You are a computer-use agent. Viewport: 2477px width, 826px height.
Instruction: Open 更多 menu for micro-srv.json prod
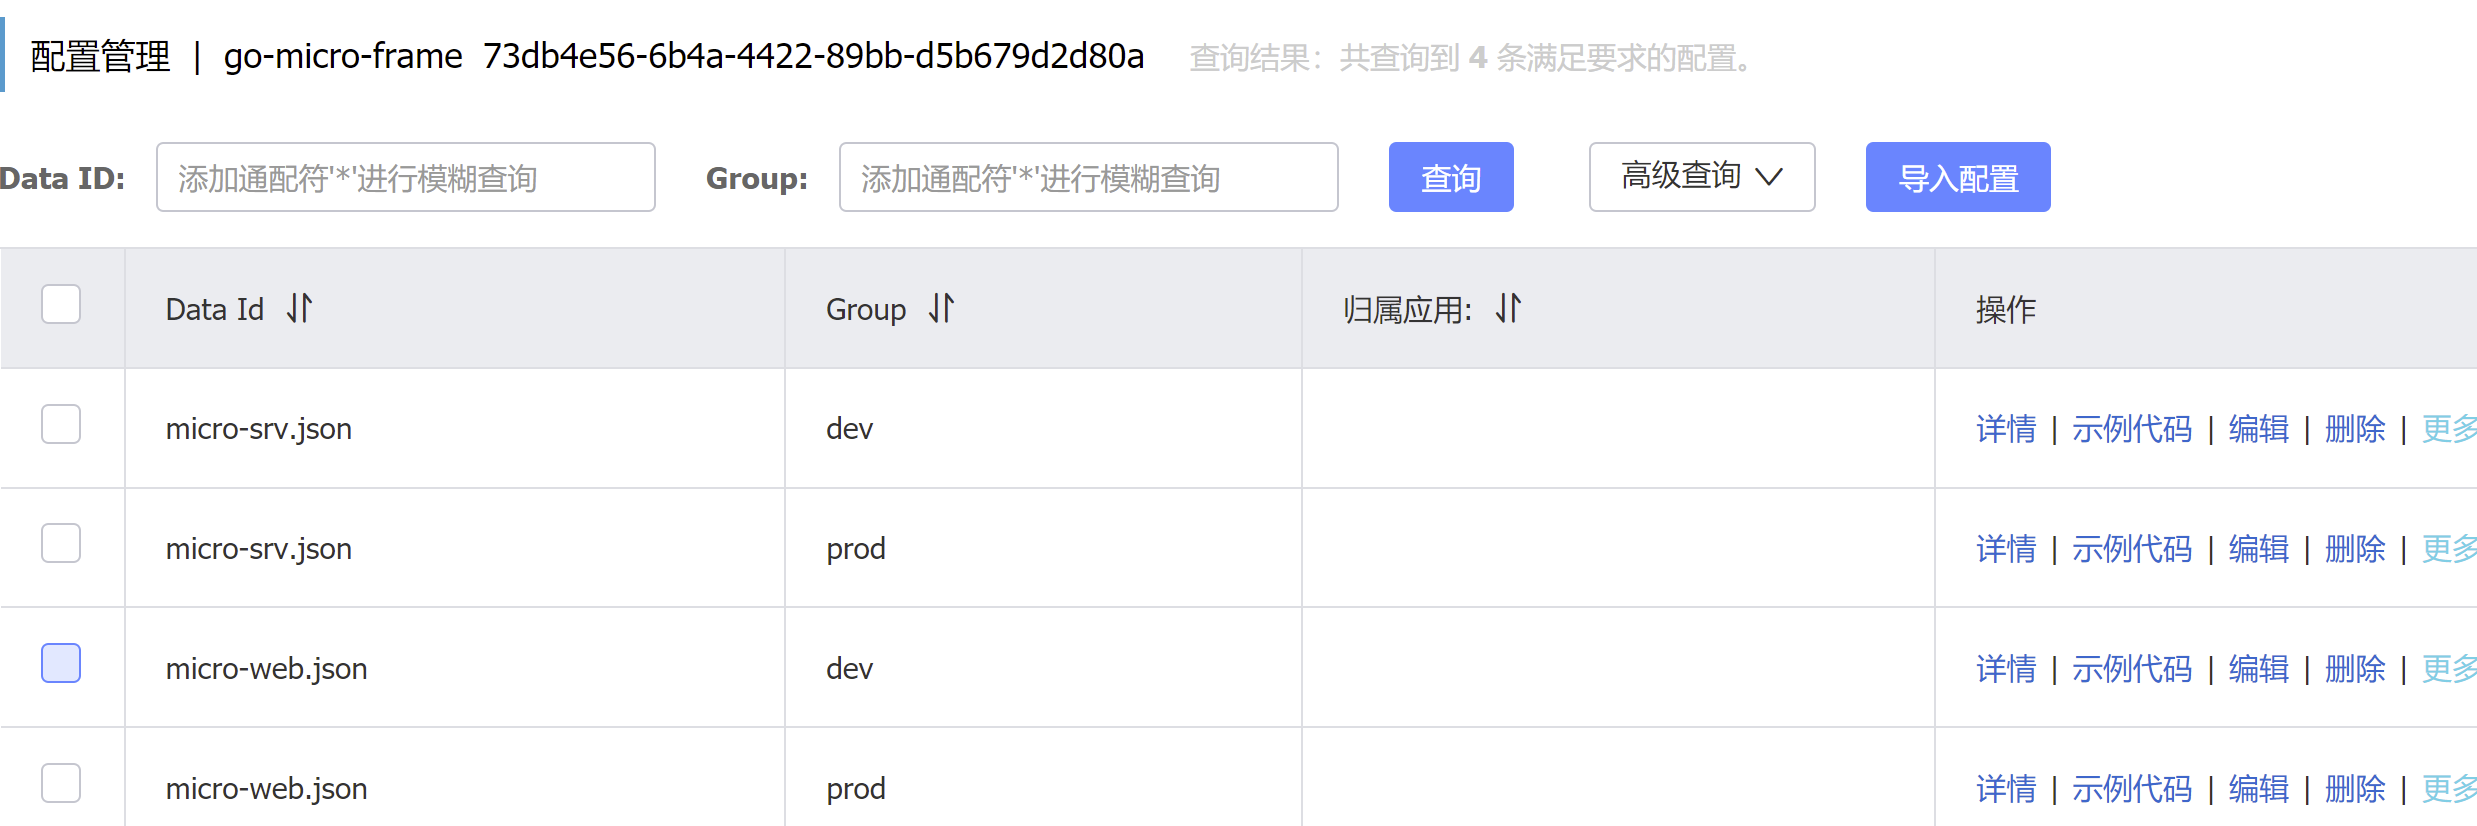pyautogui.click(x=2449, y=549)
